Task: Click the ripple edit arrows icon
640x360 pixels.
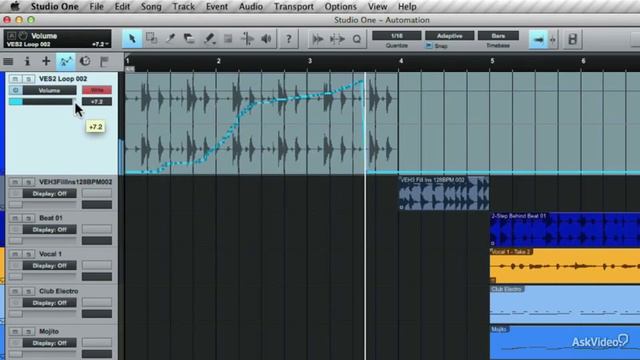Action: (x=337, y=39)
